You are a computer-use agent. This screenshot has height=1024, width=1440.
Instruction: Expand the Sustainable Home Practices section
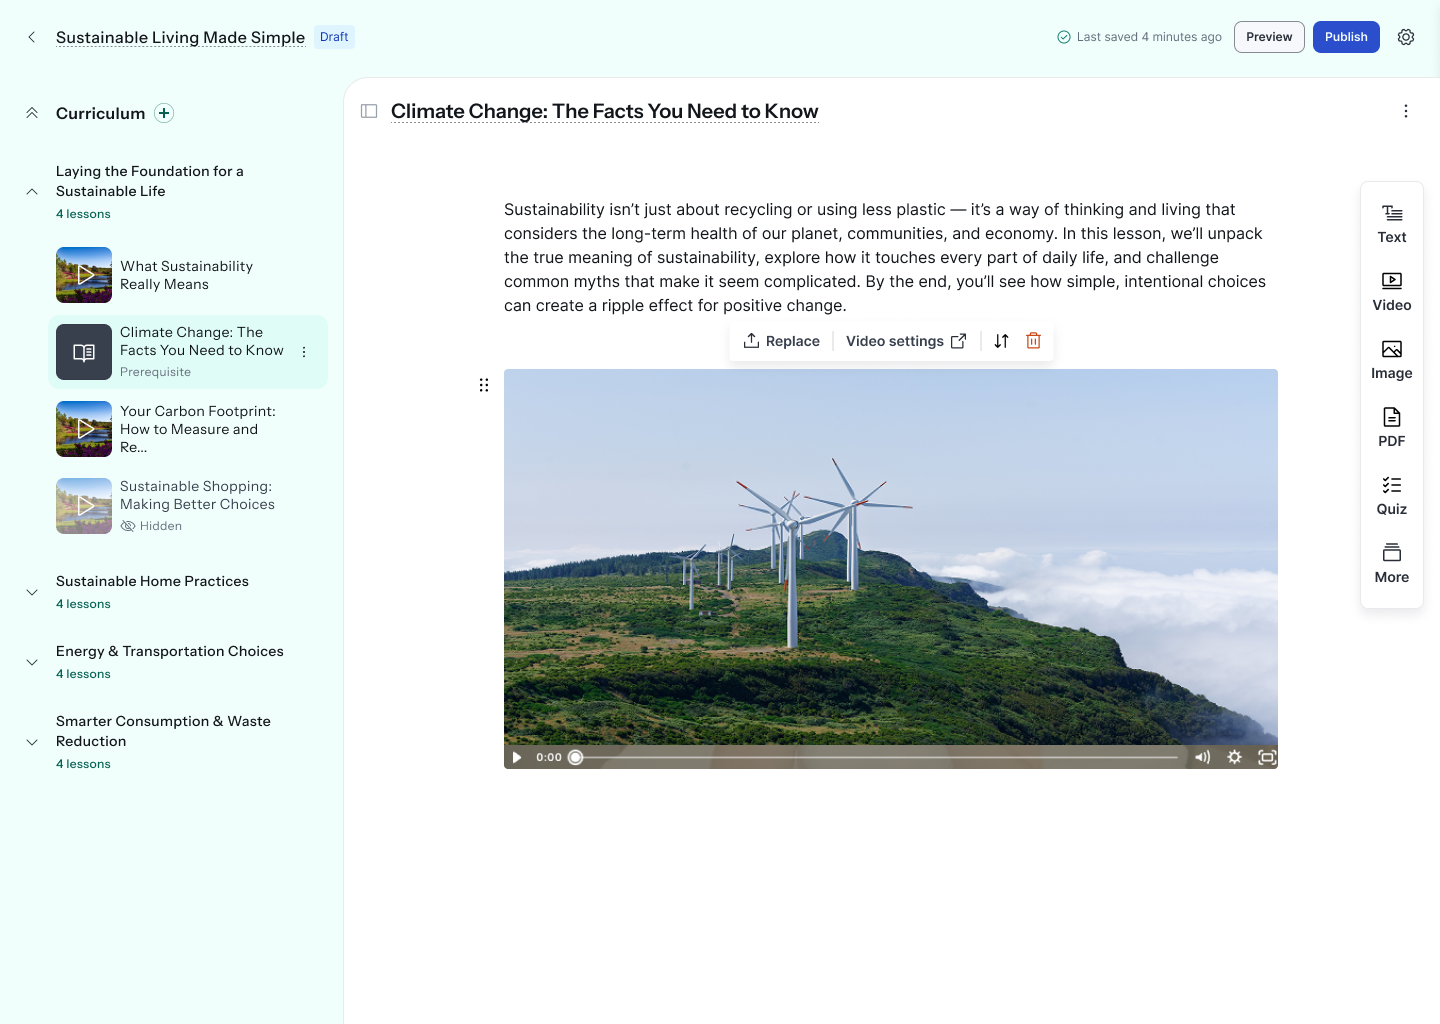(x=32, y=592)
